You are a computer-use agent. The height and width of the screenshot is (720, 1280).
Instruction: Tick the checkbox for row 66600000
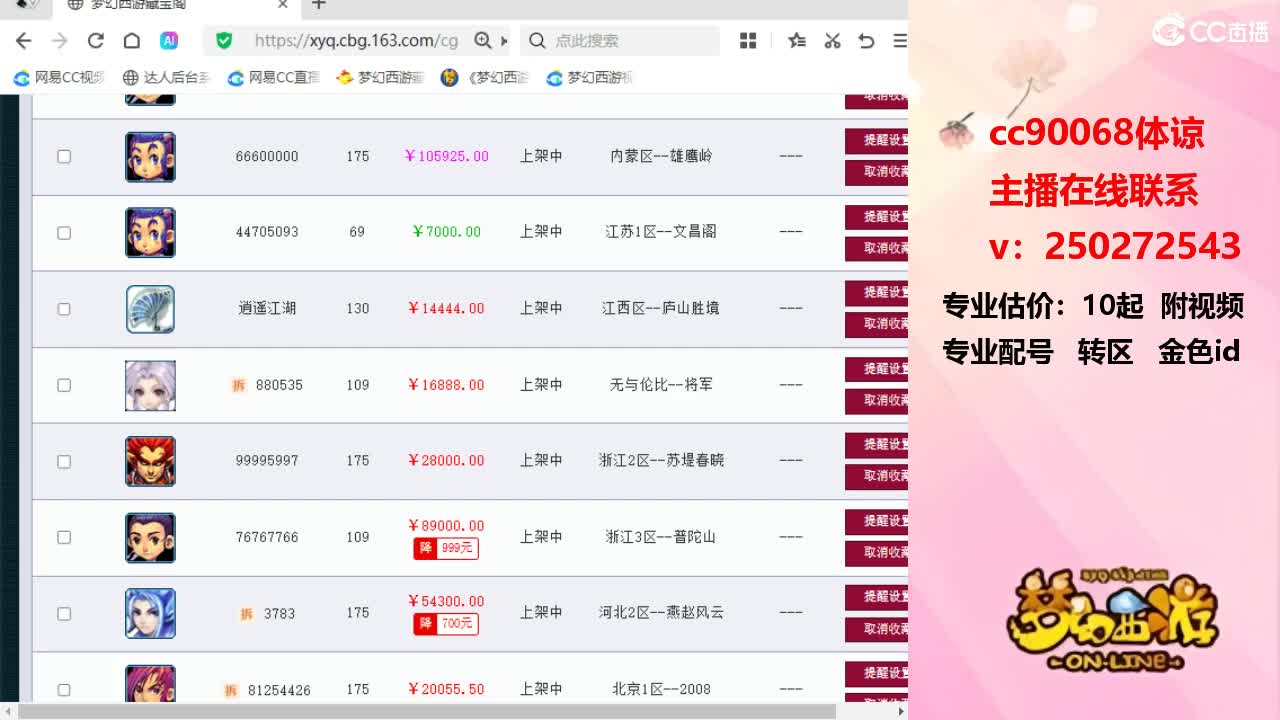click(64, 157)
